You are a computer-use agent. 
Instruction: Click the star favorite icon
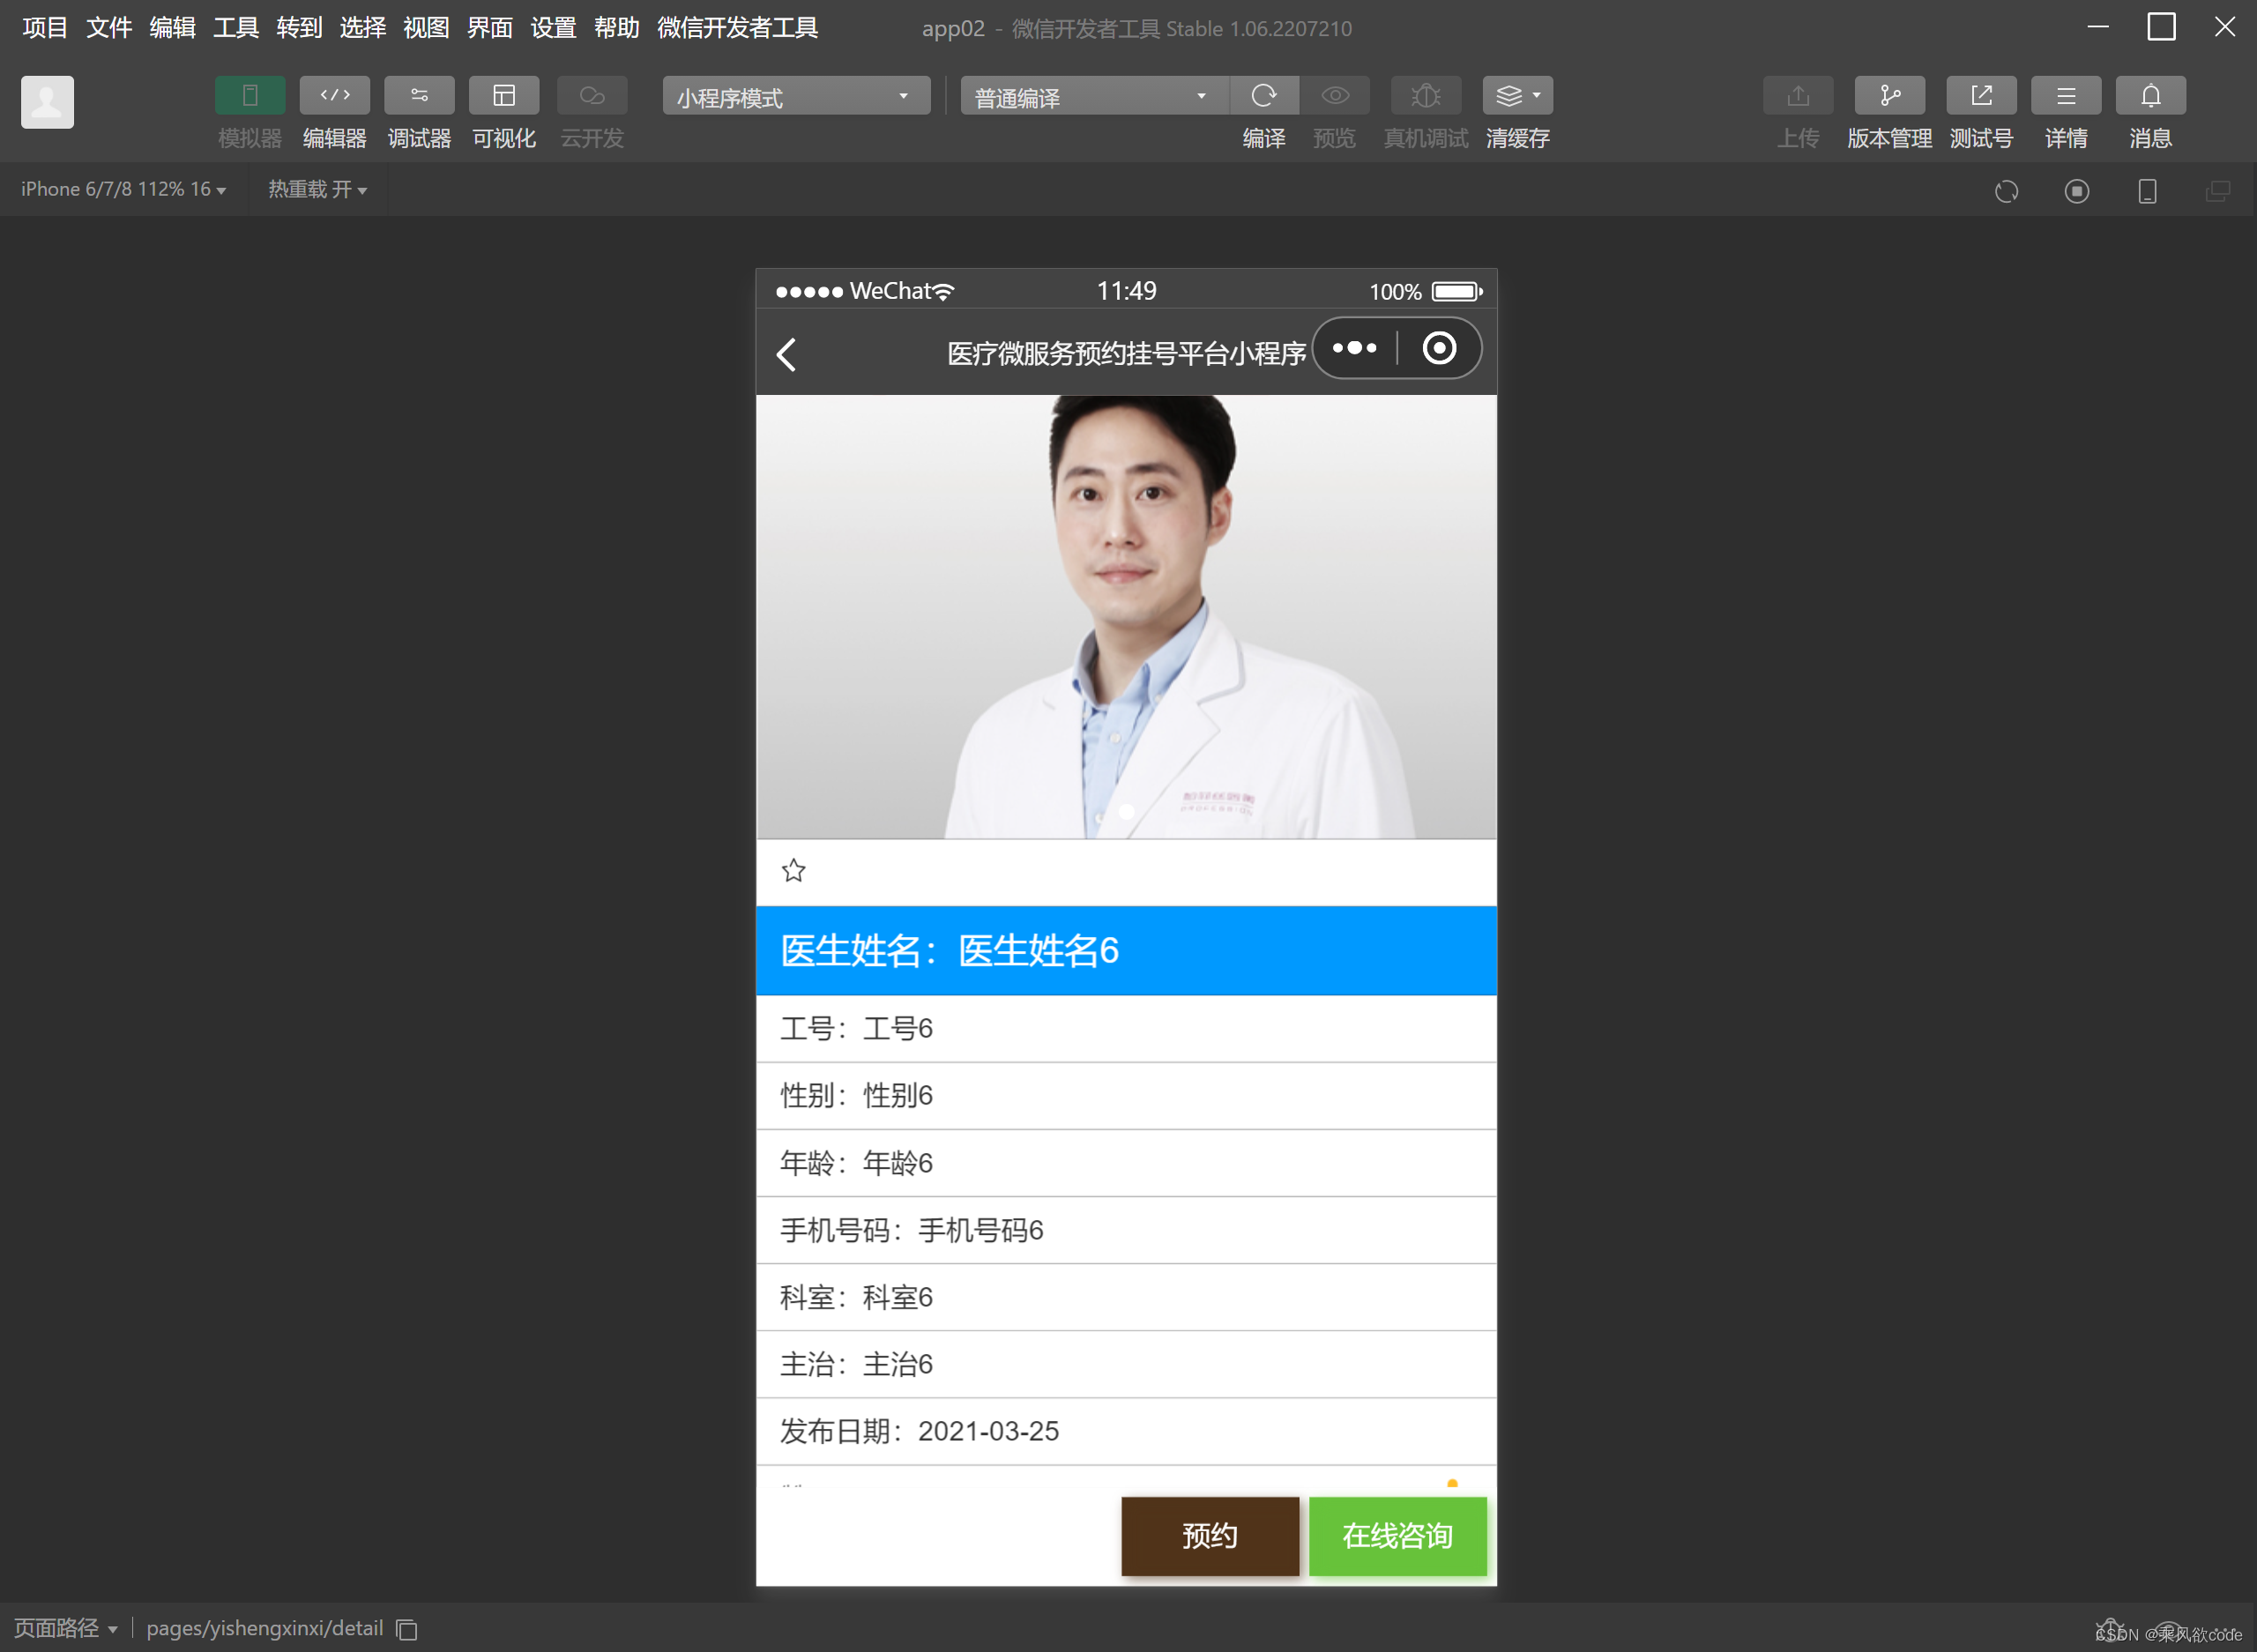click(793, 870)
